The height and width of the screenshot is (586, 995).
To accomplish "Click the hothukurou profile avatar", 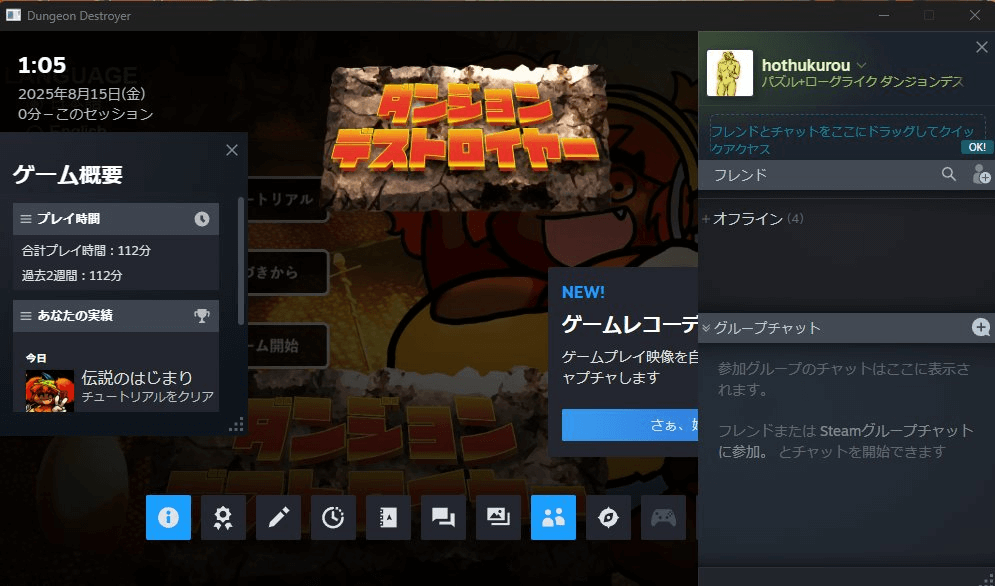I will click(730, 73).
